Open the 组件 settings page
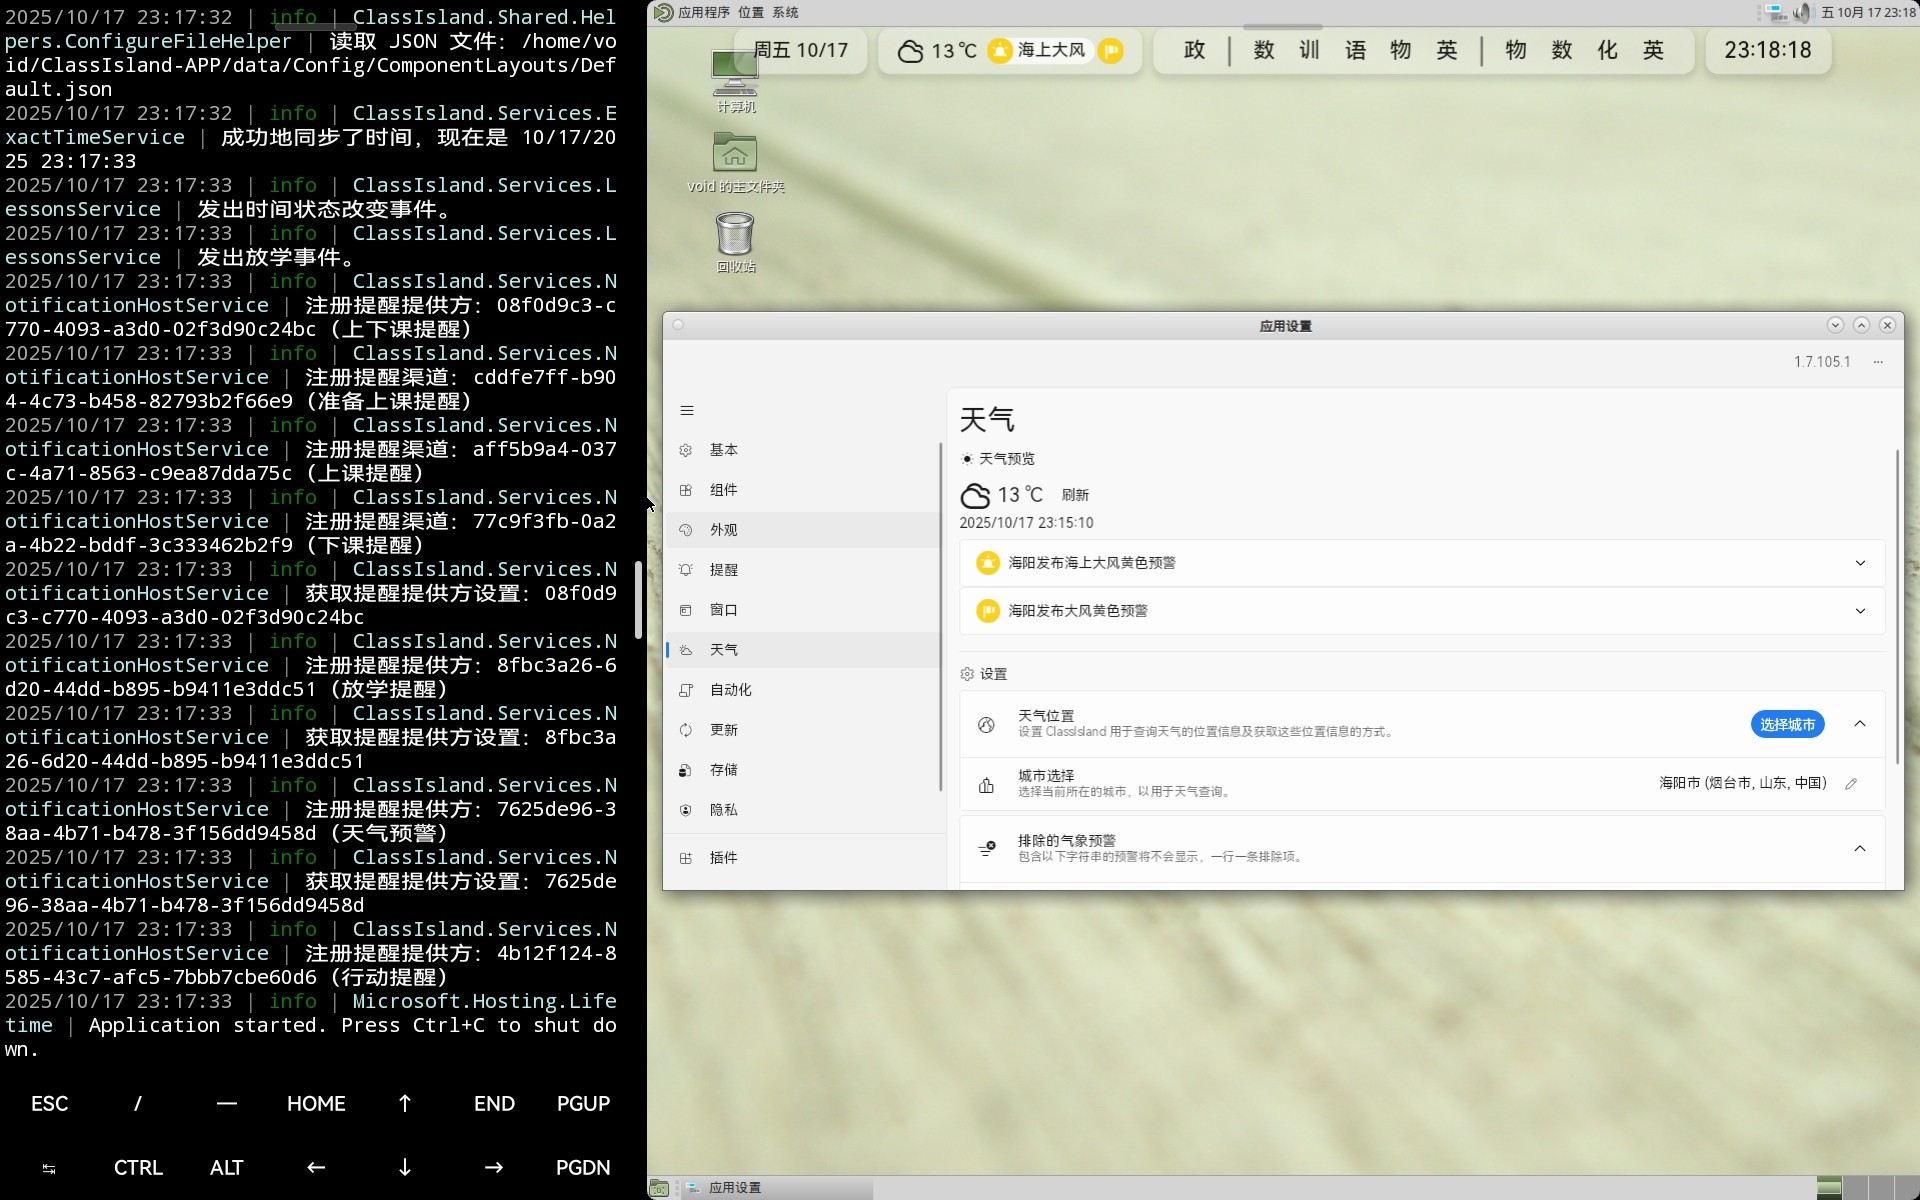 tap(723, 490)
